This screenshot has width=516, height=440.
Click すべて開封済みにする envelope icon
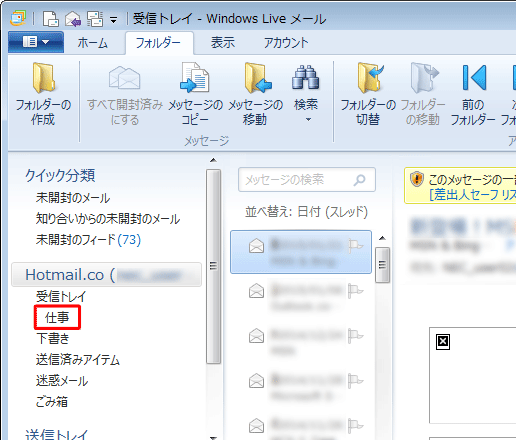pyautogui.click(x=125, y=78)
